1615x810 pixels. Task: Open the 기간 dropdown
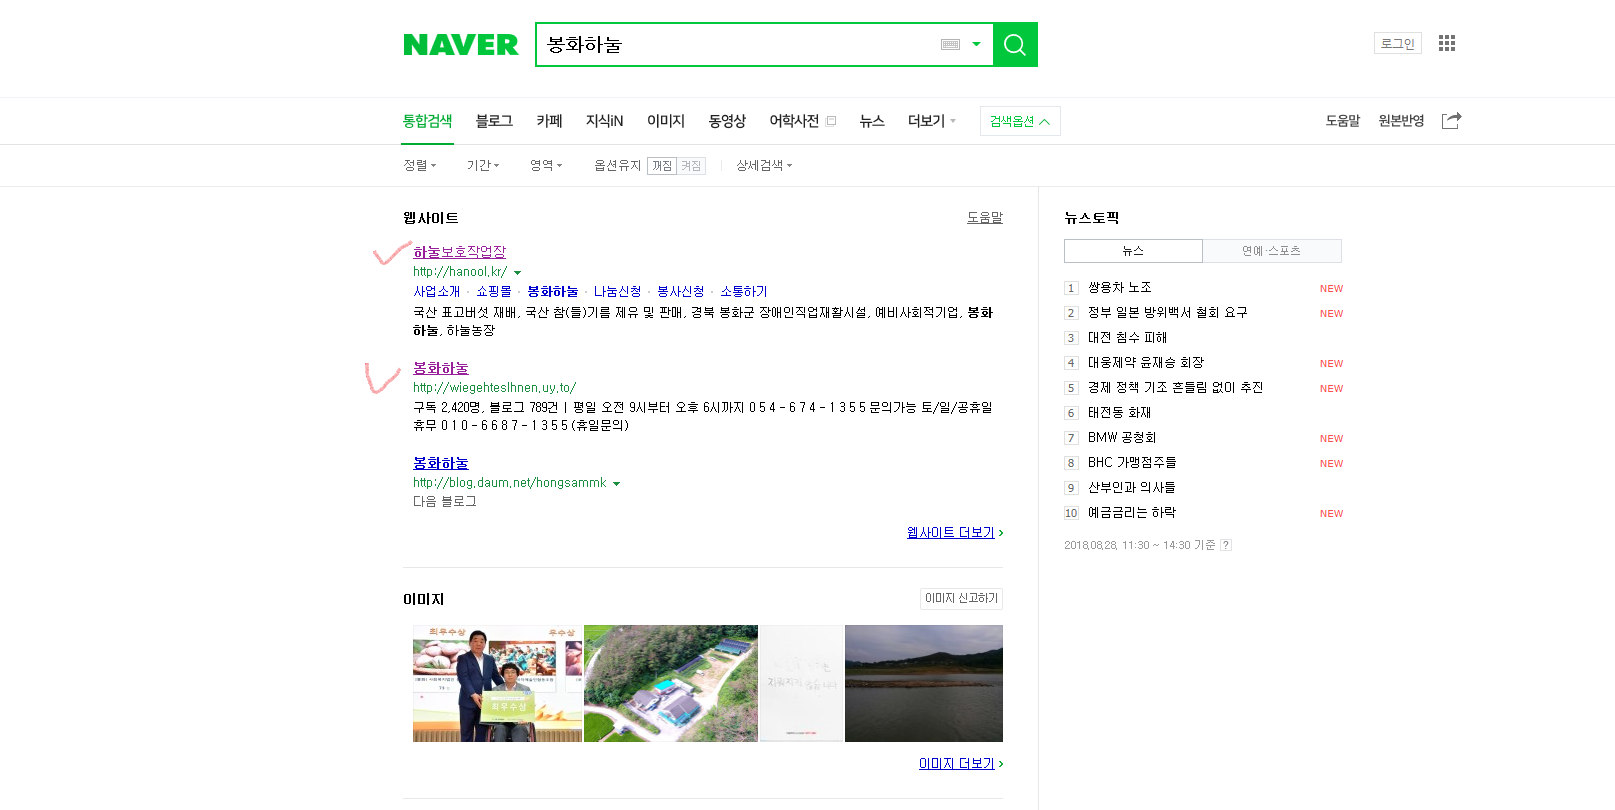coord(483,165)
